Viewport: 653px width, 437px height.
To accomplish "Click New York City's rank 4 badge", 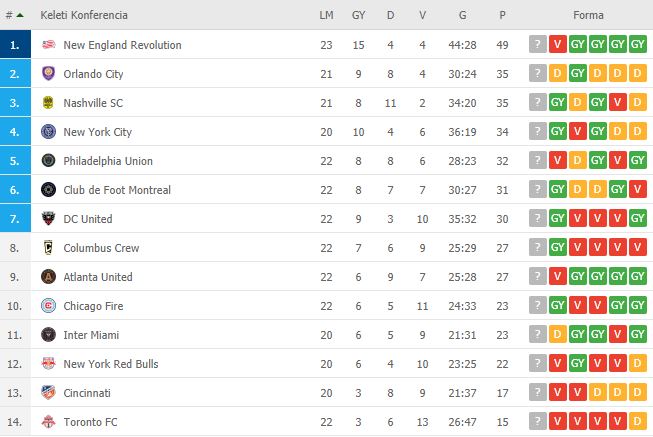I will point(15,132).
